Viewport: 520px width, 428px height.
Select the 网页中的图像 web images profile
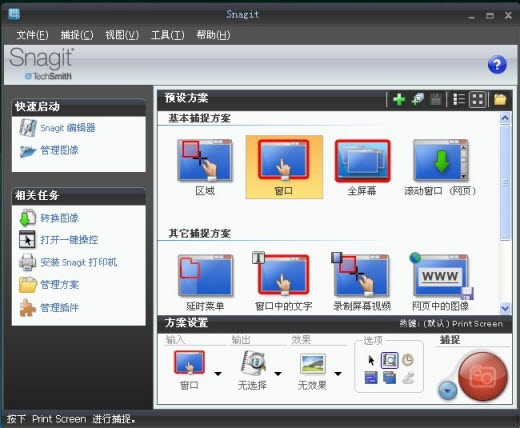pos(441,283)
